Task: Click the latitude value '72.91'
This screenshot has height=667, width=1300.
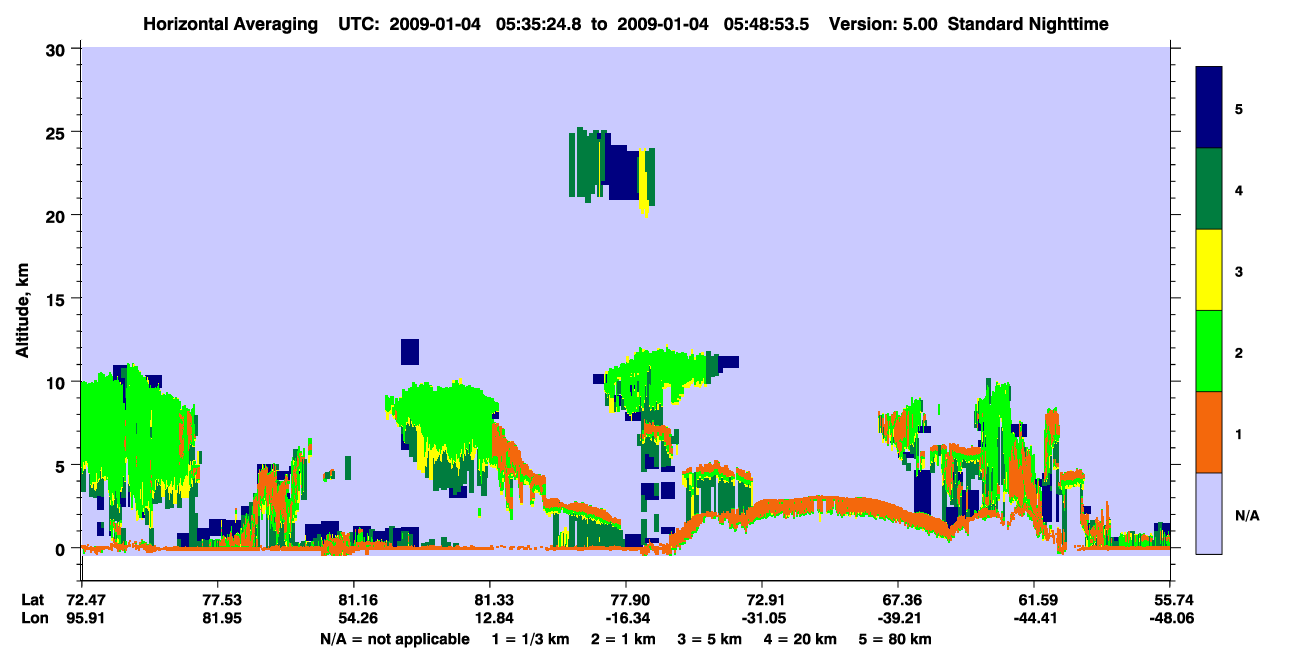Action: click(x=762, y=600)
